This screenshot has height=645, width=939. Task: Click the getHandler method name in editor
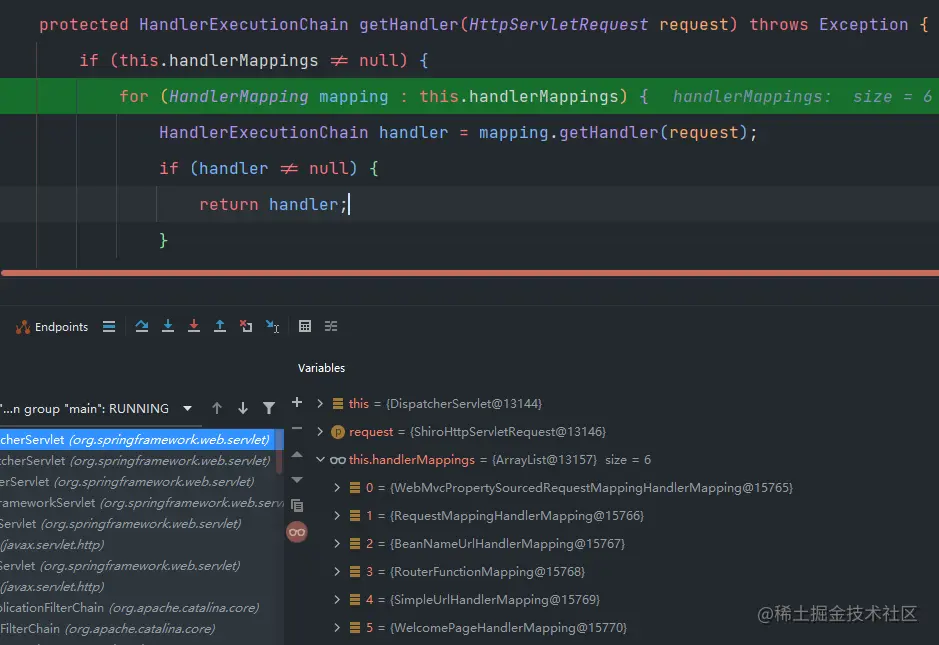409,25
